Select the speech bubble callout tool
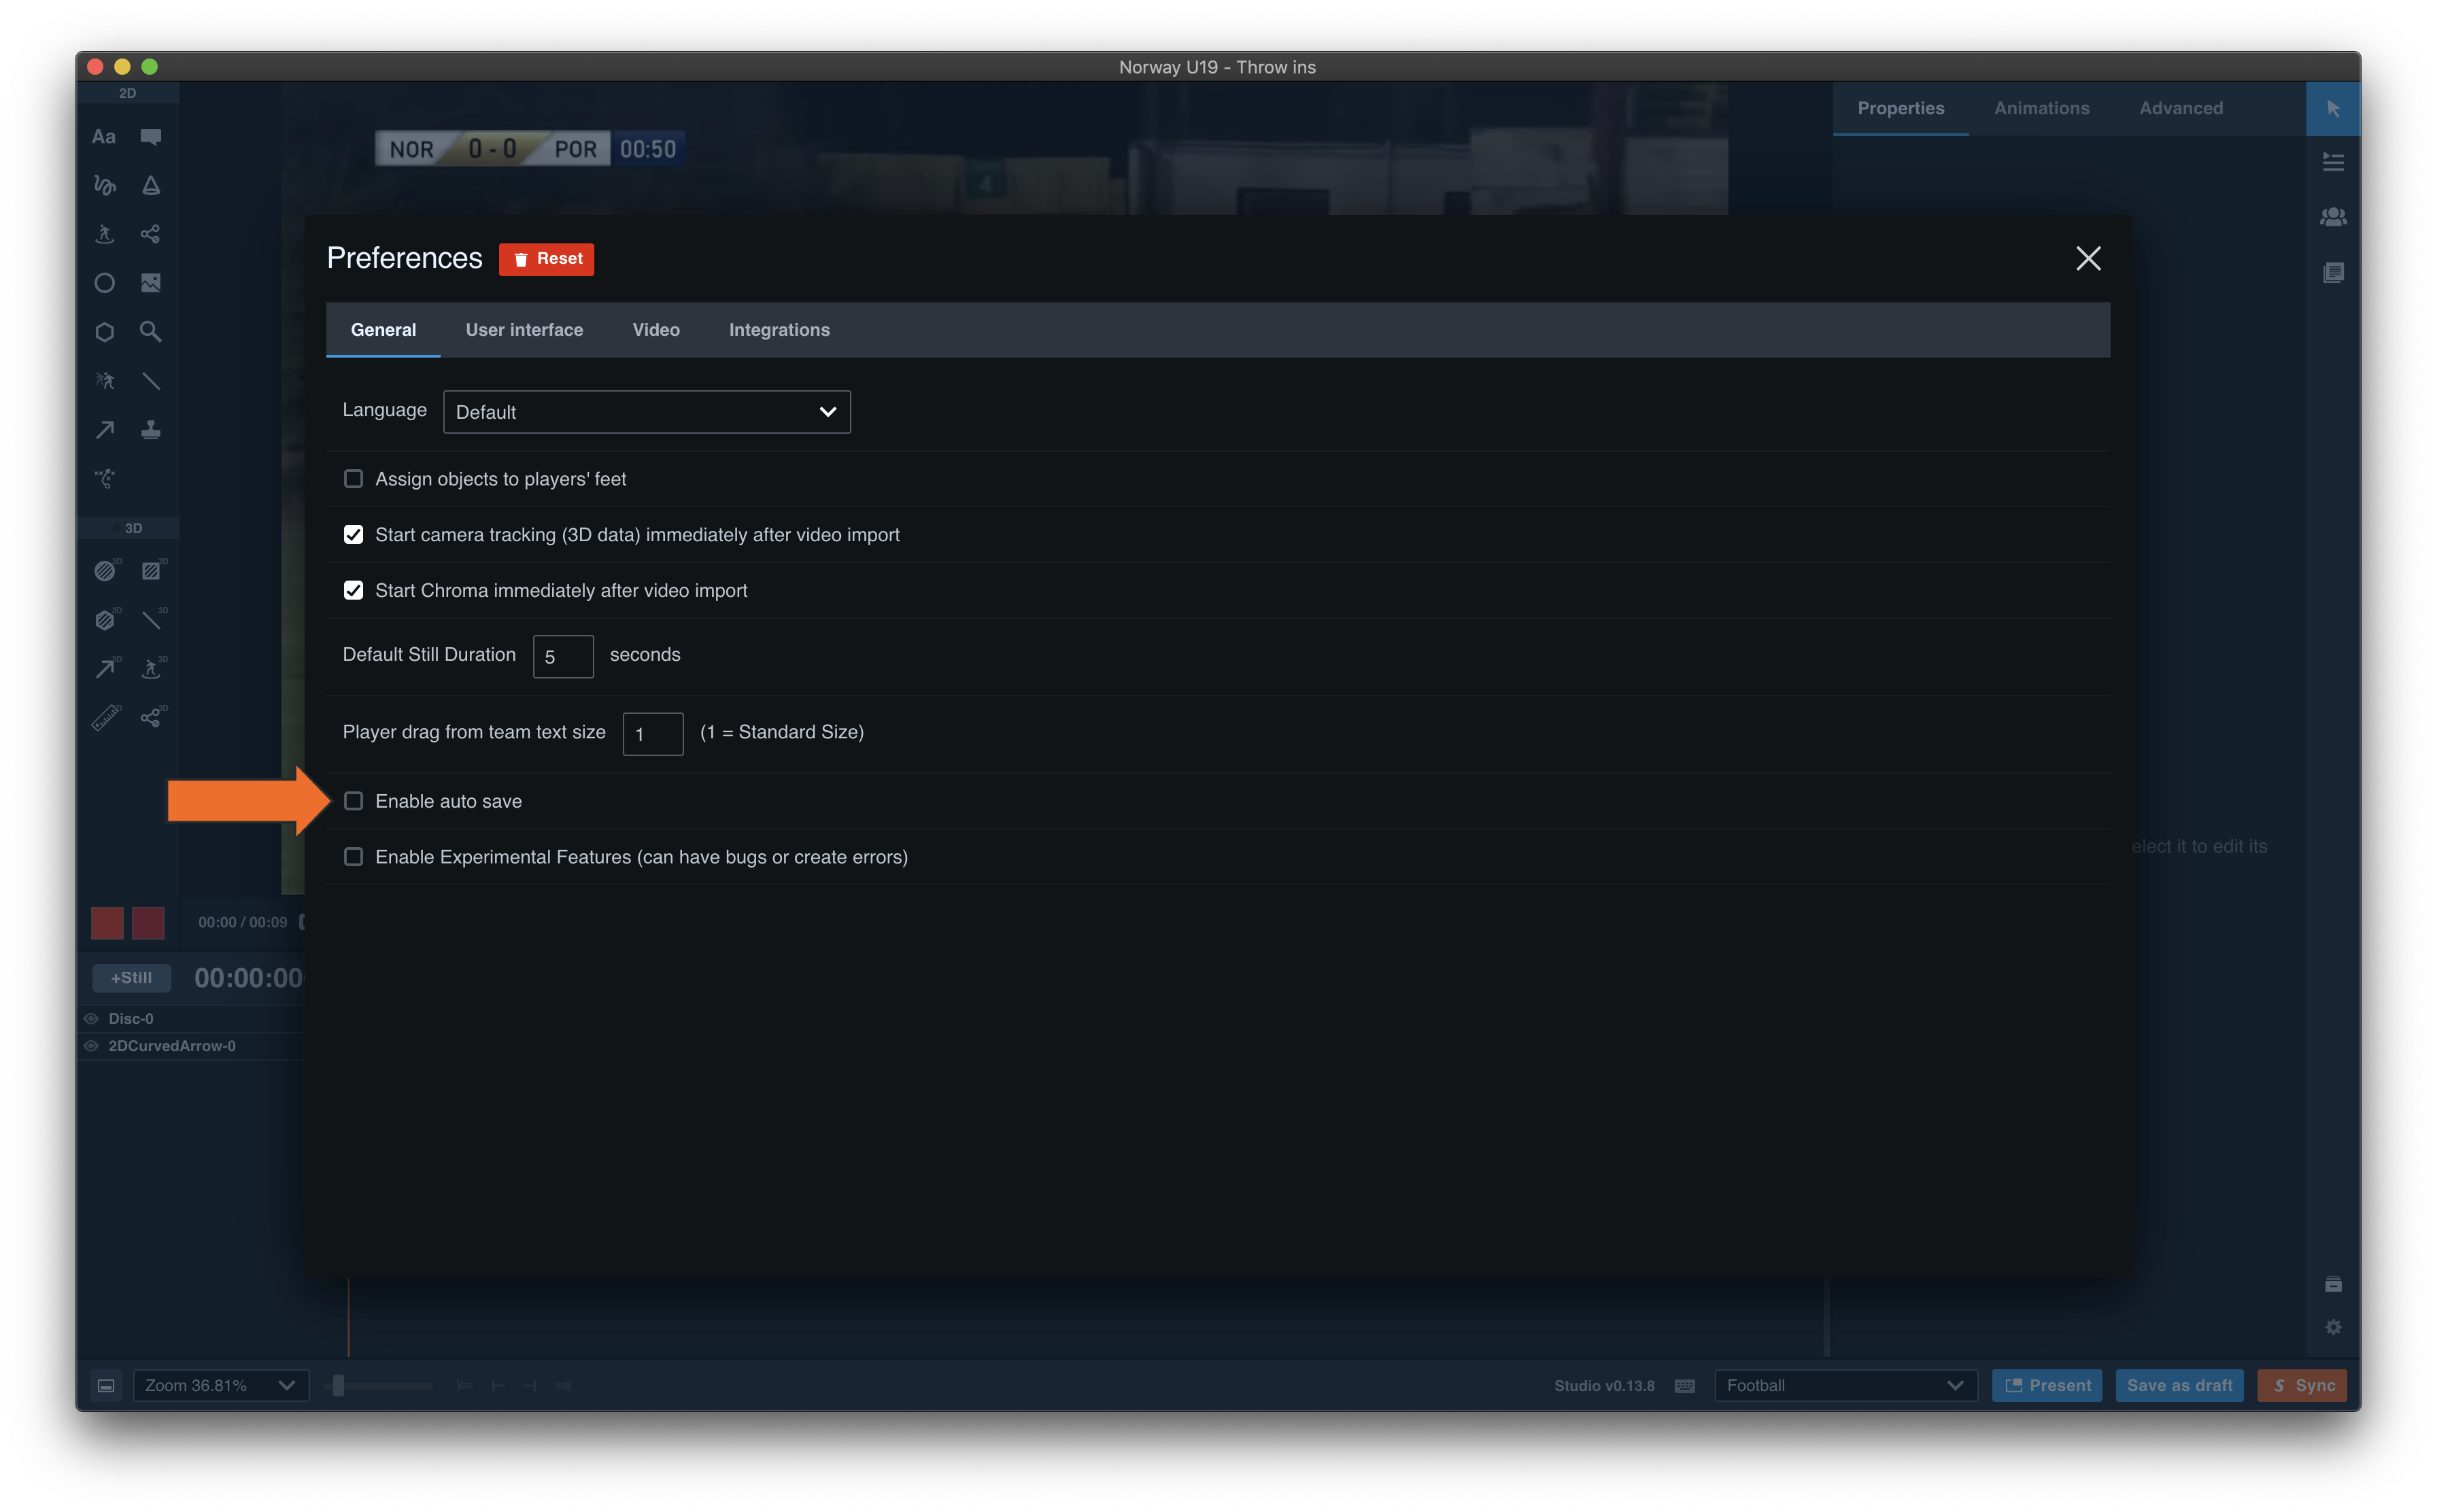2437x1512 pixels. [151, 137]
